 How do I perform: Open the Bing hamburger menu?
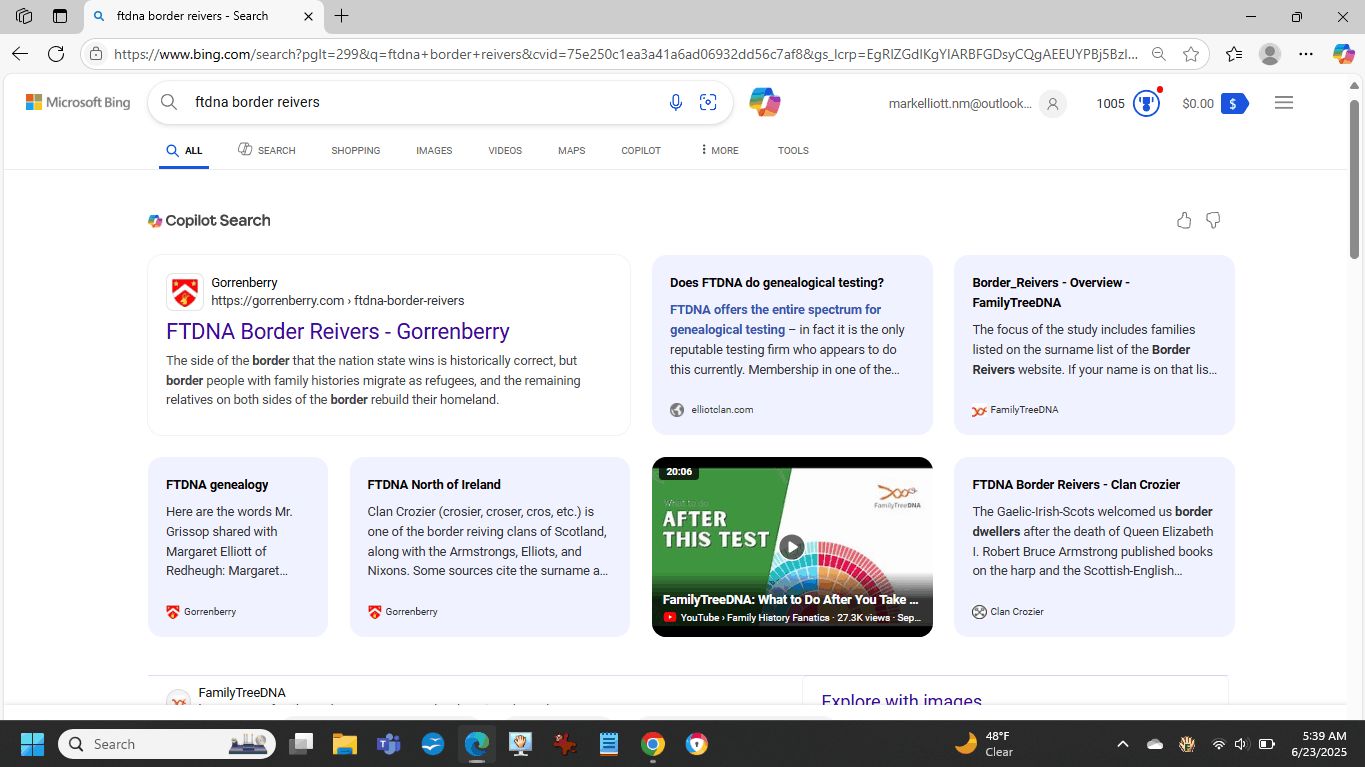1284,102
